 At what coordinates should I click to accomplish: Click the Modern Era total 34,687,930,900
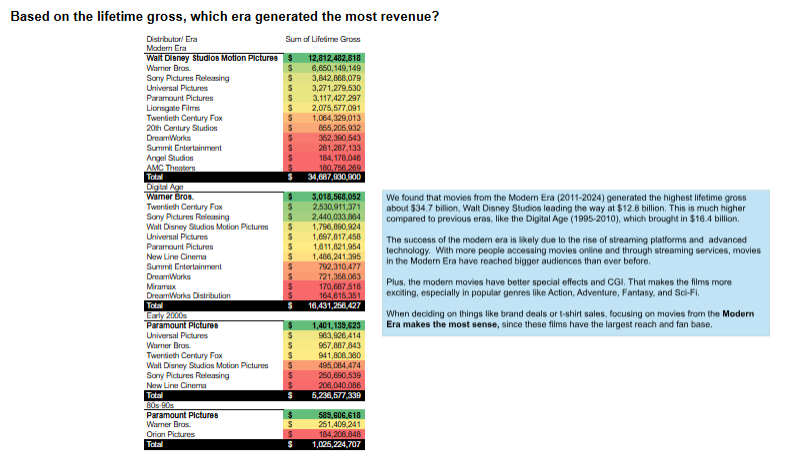(x=334, y=177)
